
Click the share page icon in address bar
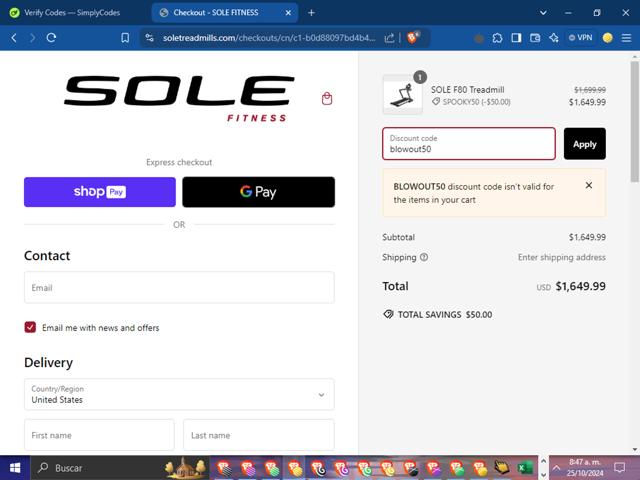pos(389,38)
